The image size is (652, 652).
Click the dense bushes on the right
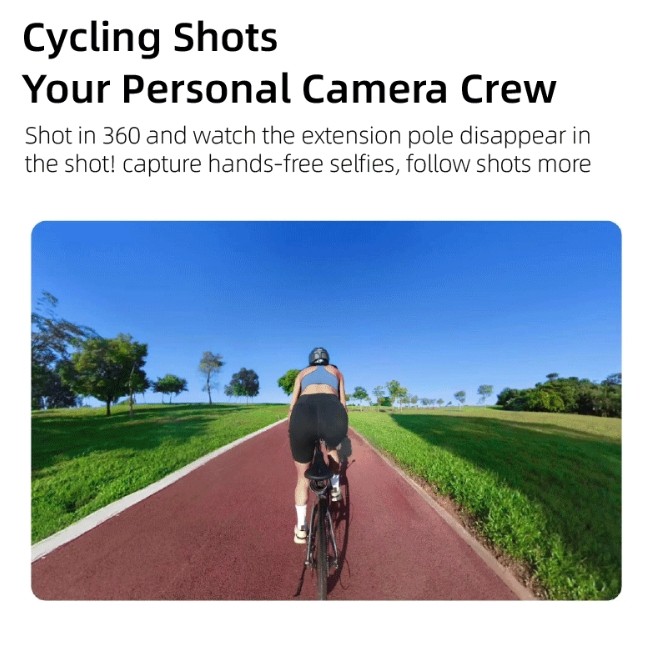coord(559,395)
